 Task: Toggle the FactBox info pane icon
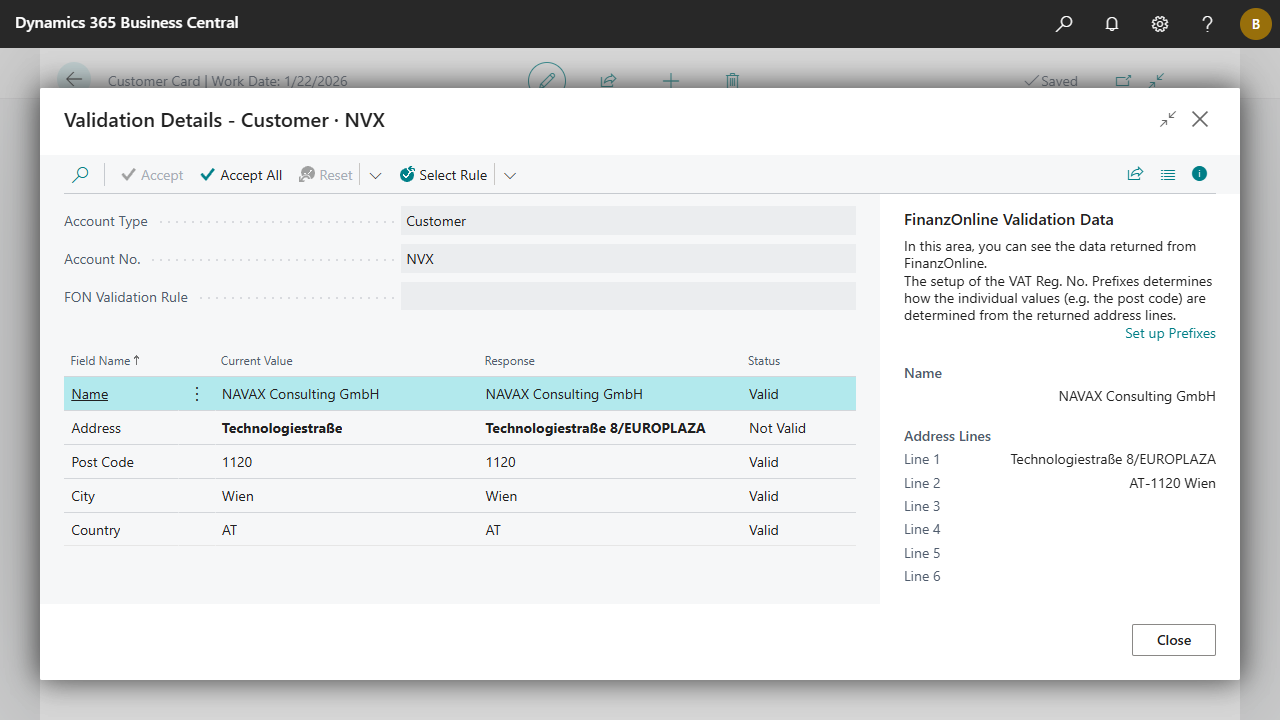1200,174
